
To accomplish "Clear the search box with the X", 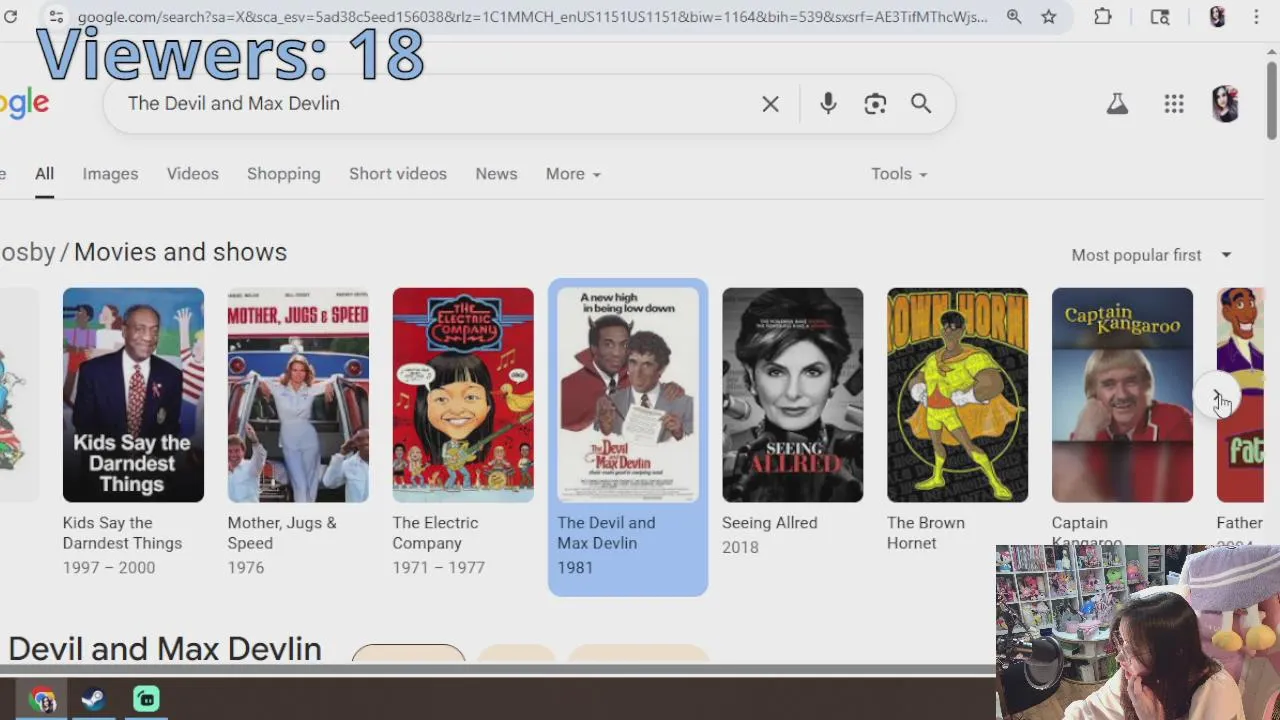I will (x=770, y=104).
